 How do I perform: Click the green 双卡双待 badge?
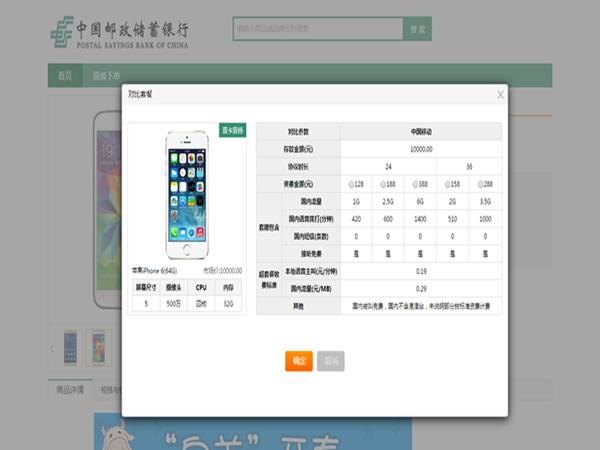[233, 130]
